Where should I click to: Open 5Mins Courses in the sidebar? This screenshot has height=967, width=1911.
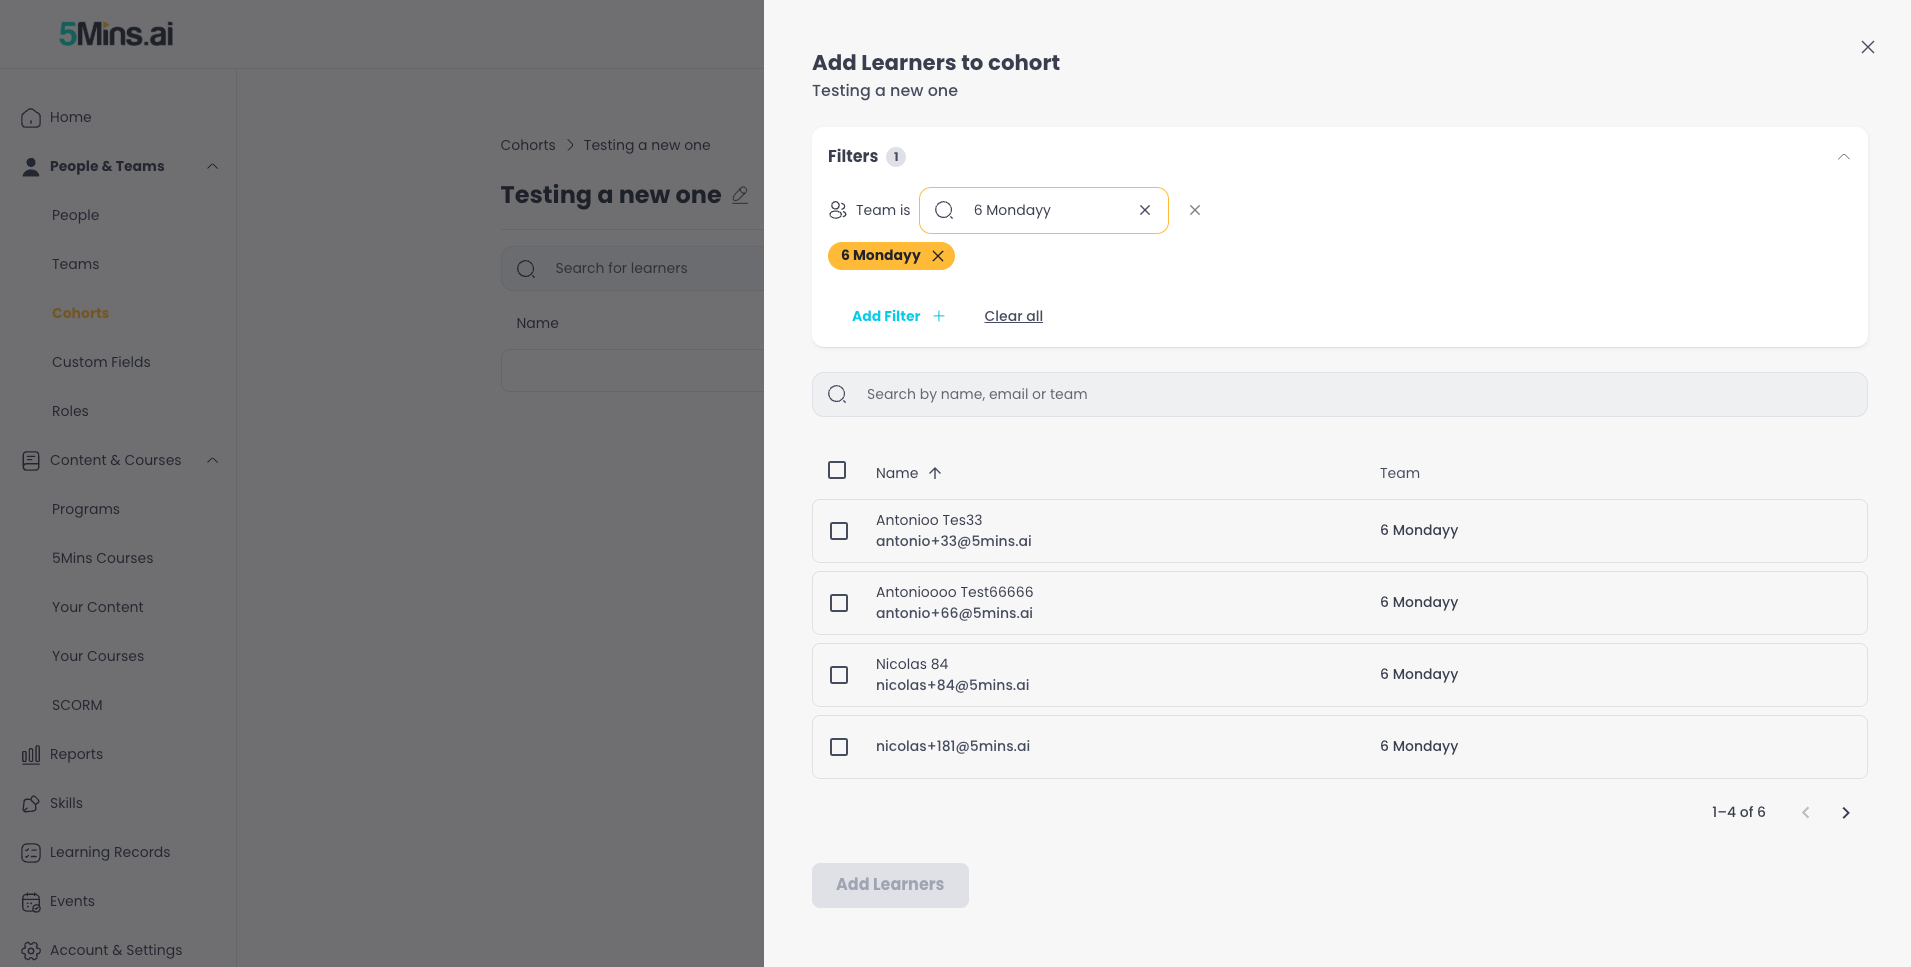point(102,558)
